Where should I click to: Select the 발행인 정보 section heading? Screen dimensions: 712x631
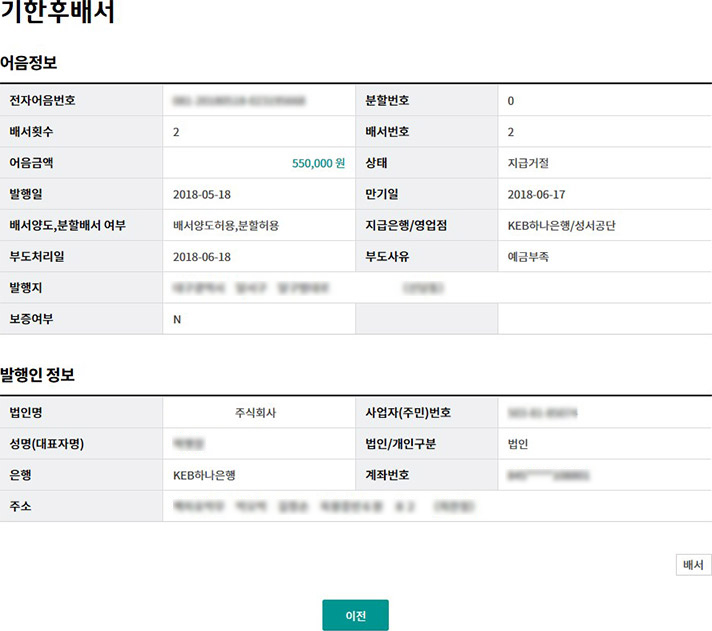coord(37,375)
